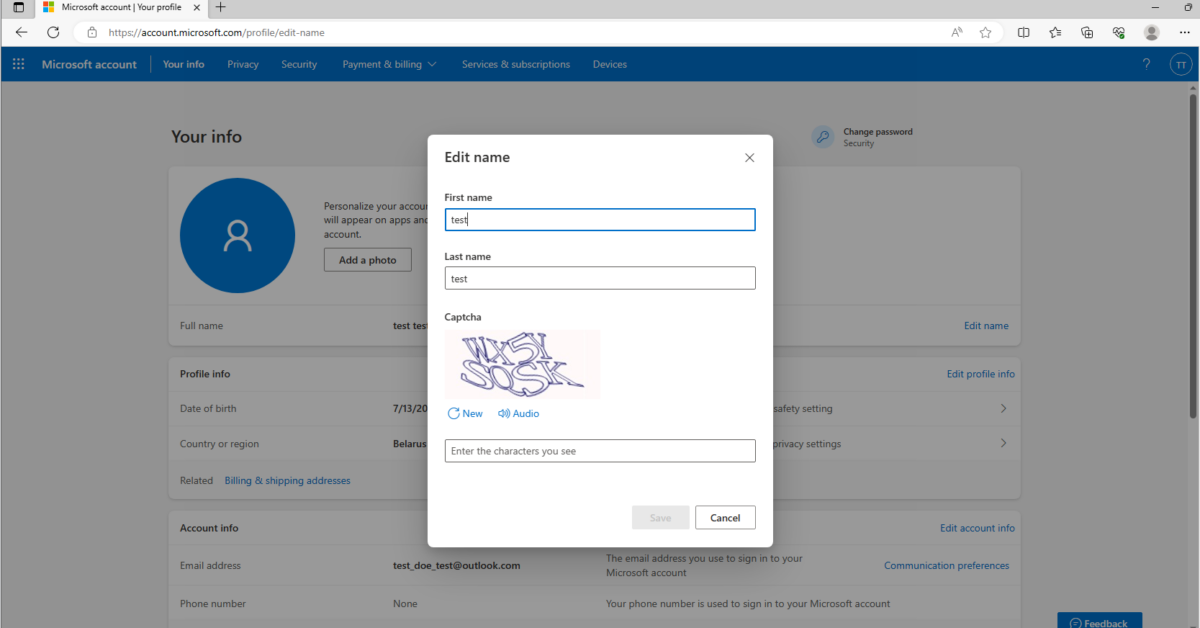The width and height of the screenshot is (1200, 628).
Task: Expand the privacy settings chevron
Action: click(1003, 443)
